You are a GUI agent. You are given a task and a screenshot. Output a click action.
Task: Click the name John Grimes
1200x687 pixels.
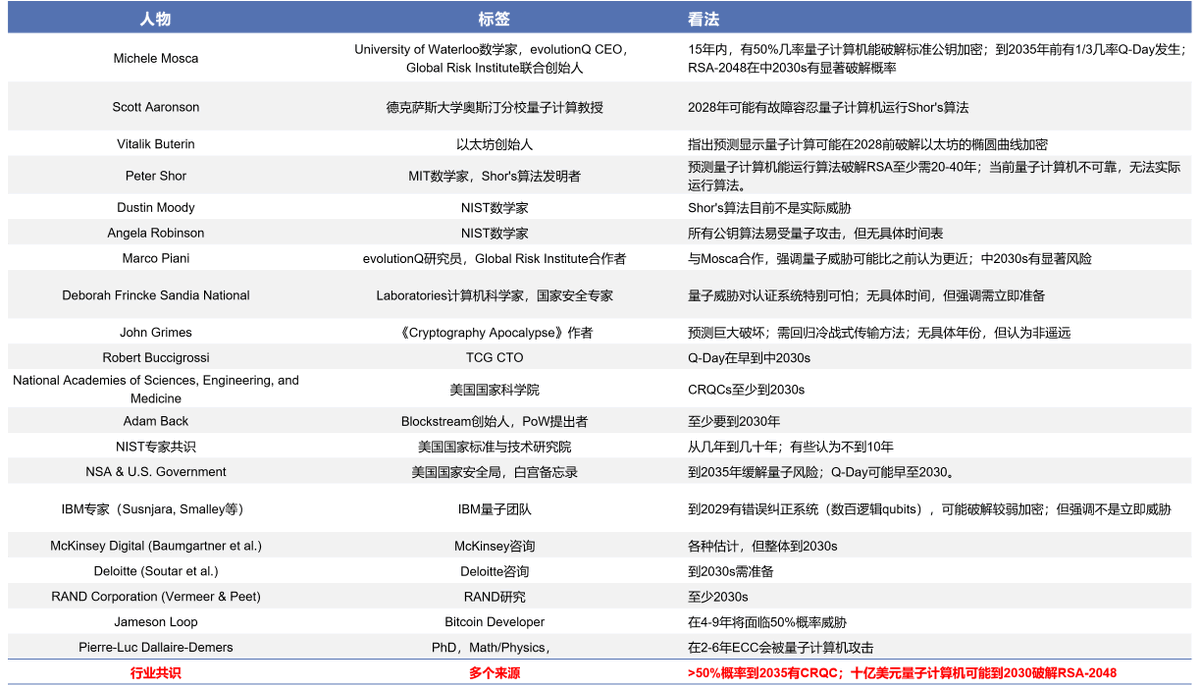coord(156,332)
